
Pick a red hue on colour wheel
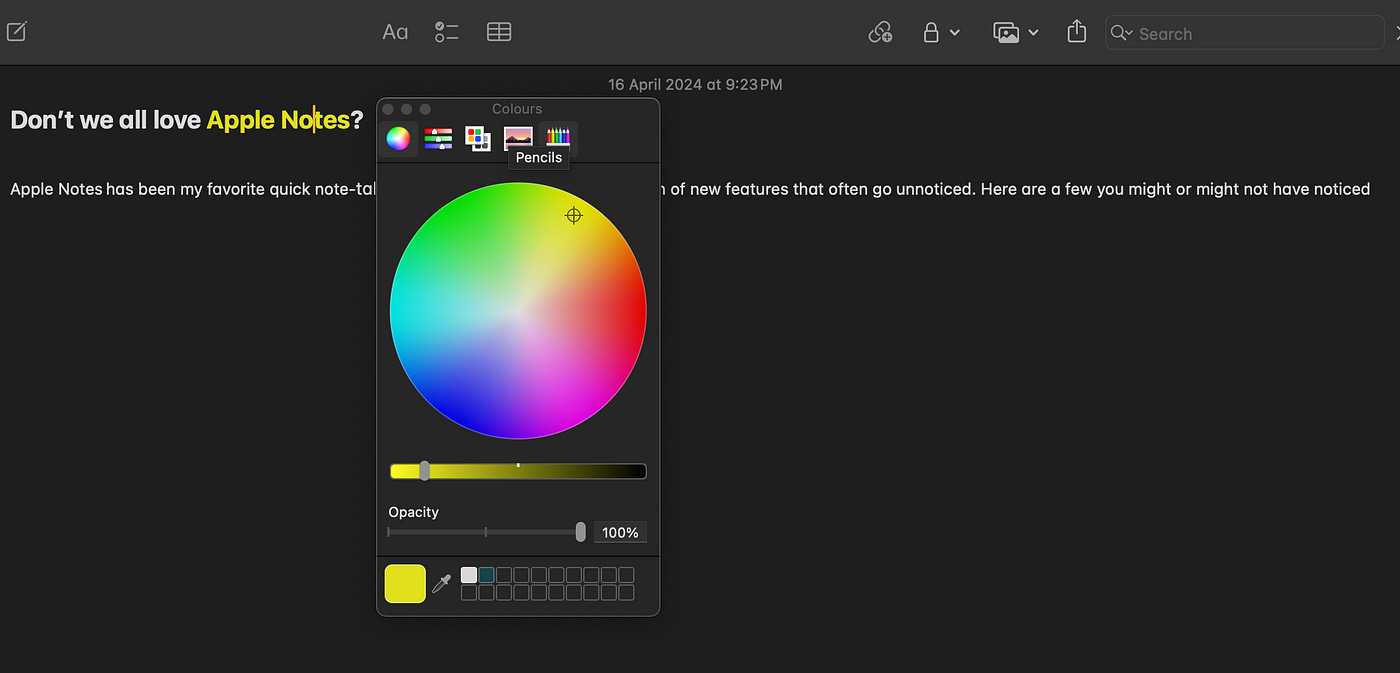click(x=630, y=311)
